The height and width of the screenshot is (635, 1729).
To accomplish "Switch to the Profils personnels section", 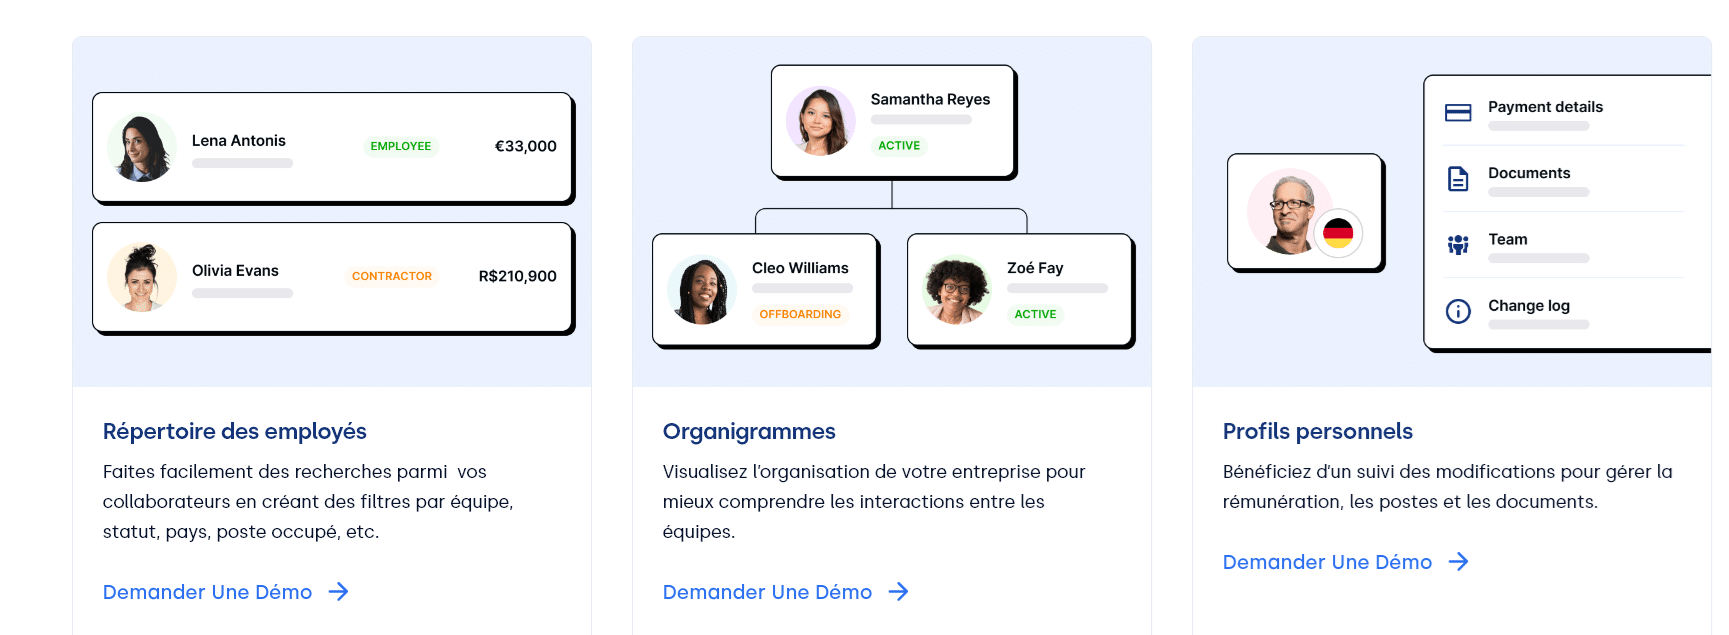I will pyautogui.click(x=1317, y=431).
